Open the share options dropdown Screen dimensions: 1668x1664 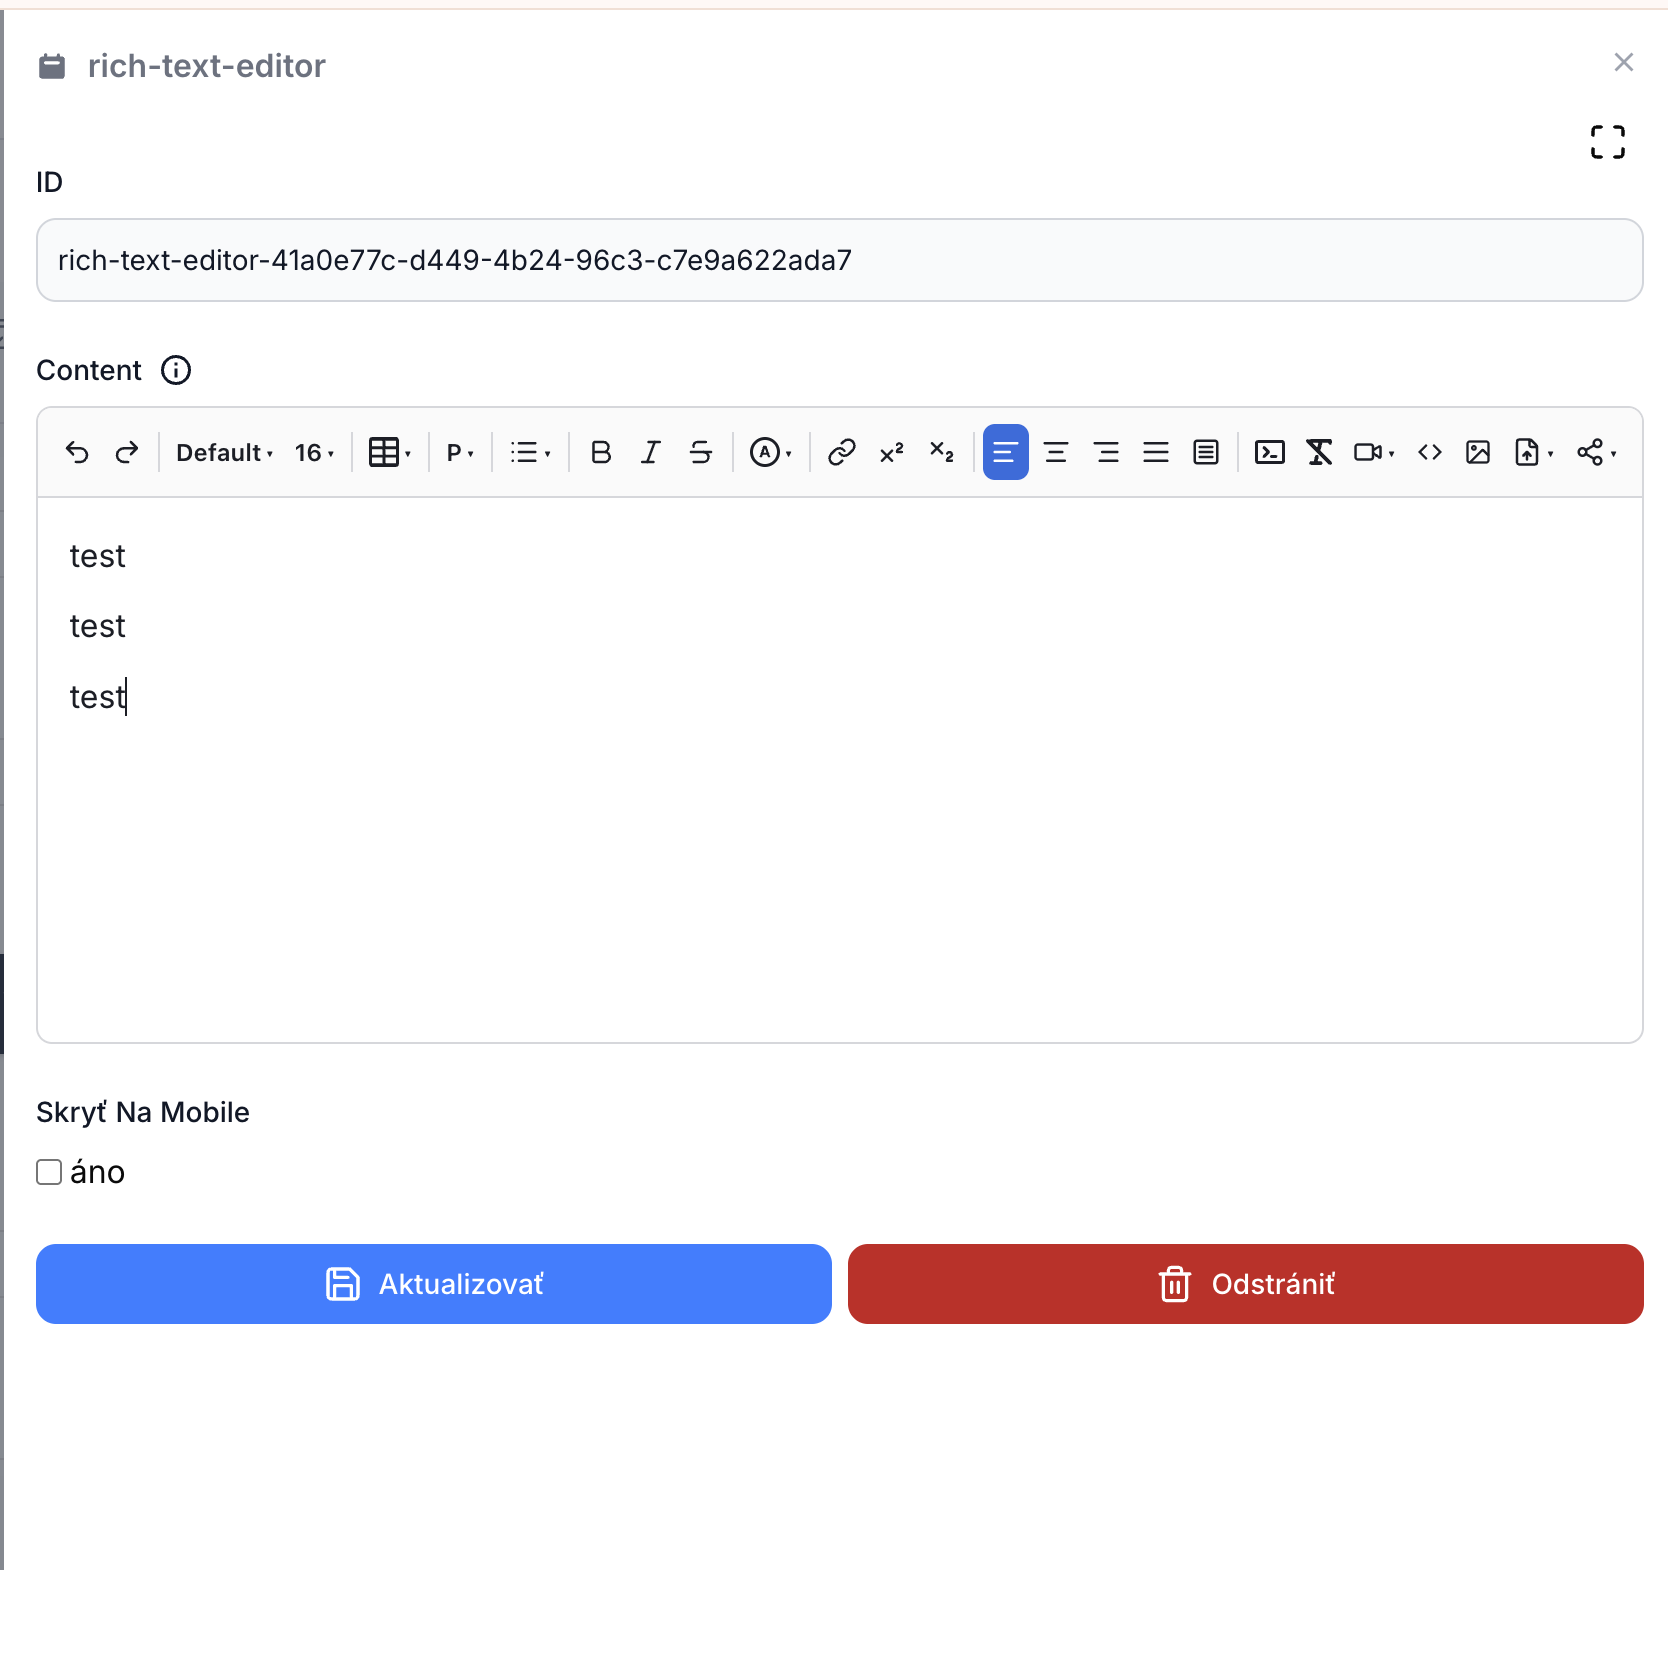click(x=1597, y=453)
